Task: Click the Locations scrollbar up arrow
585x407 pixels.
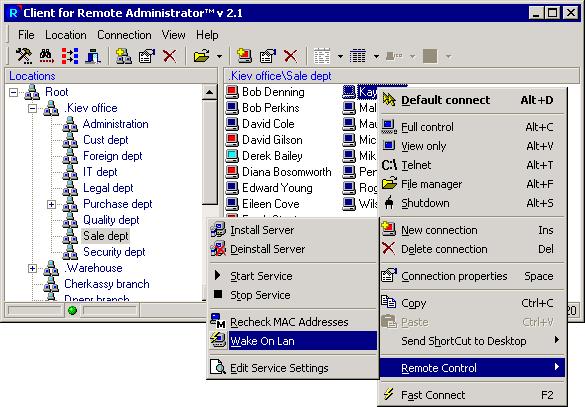Action: 210,92
